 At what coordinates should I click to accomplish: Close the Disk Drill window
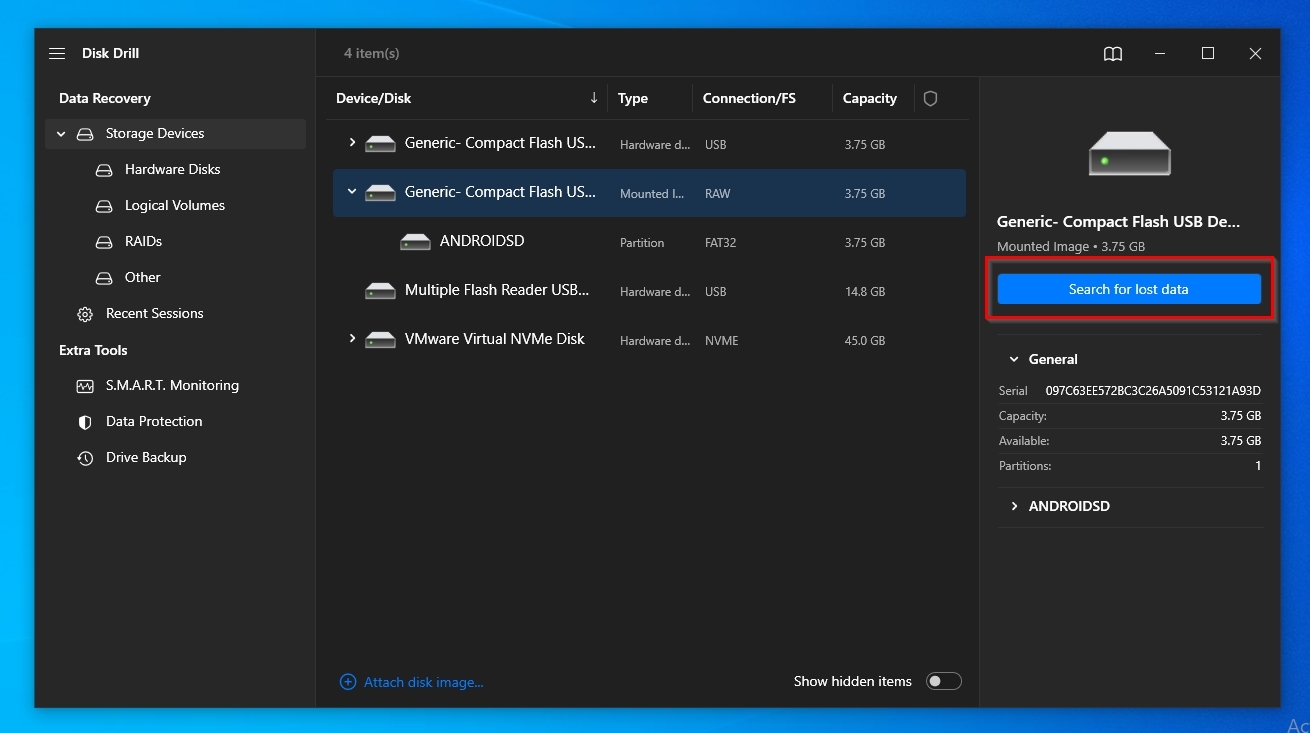tap(1255, 54)
